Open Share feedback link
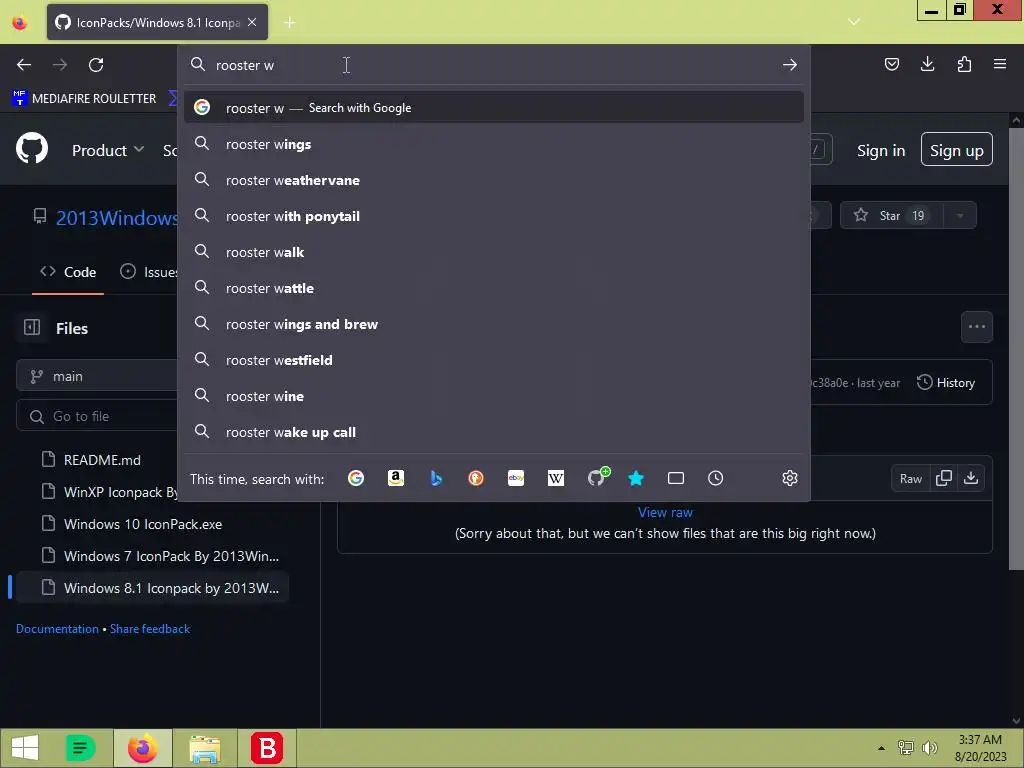Viewport: 1024px width, 768px height. [150, 629]
